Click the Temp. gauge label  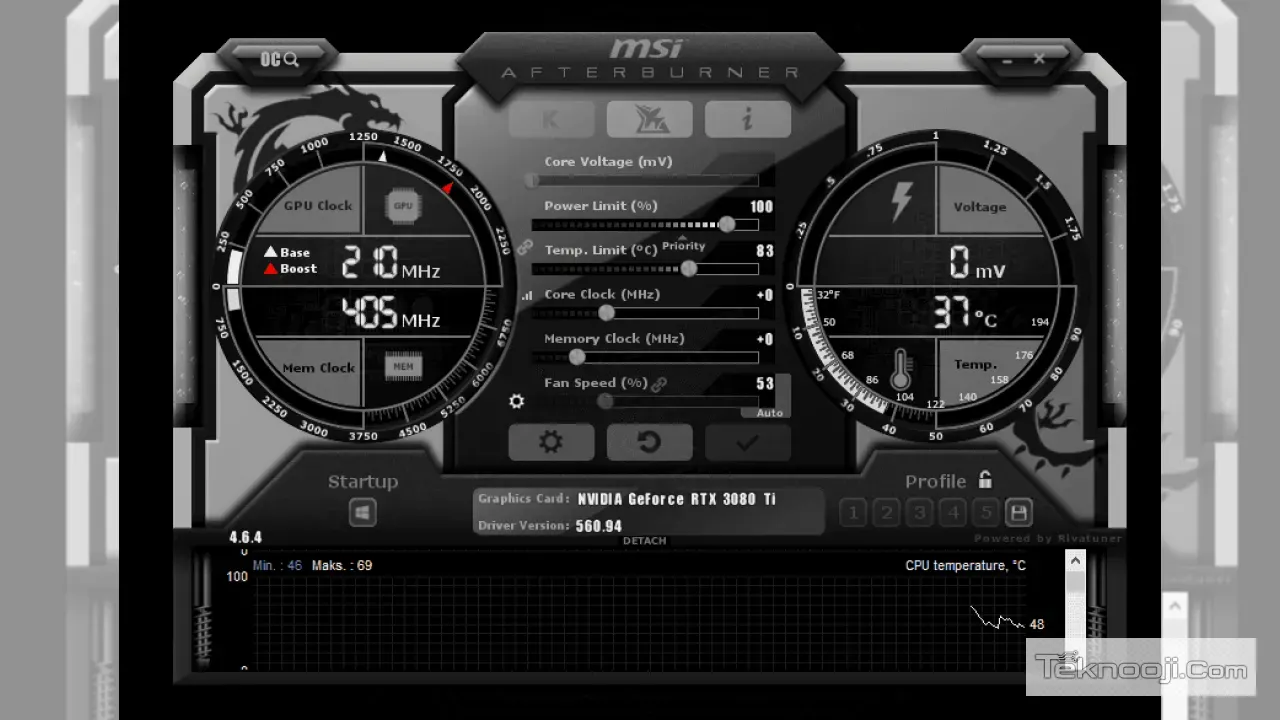pos(975,365)
